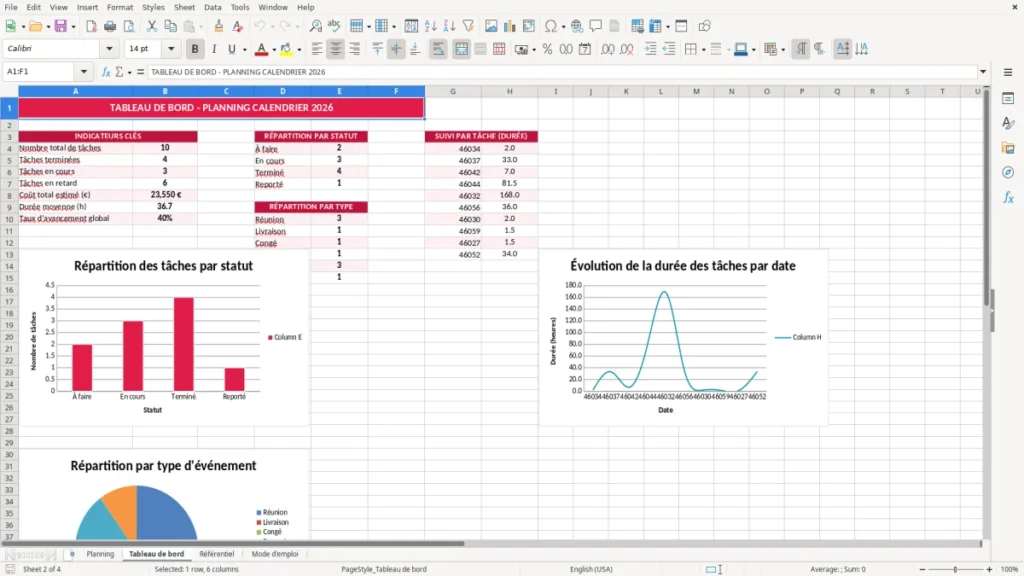The height and width of the screenshot is (576, 1024).
Task: Click the zoom out minus button
Action: point(922,569)
